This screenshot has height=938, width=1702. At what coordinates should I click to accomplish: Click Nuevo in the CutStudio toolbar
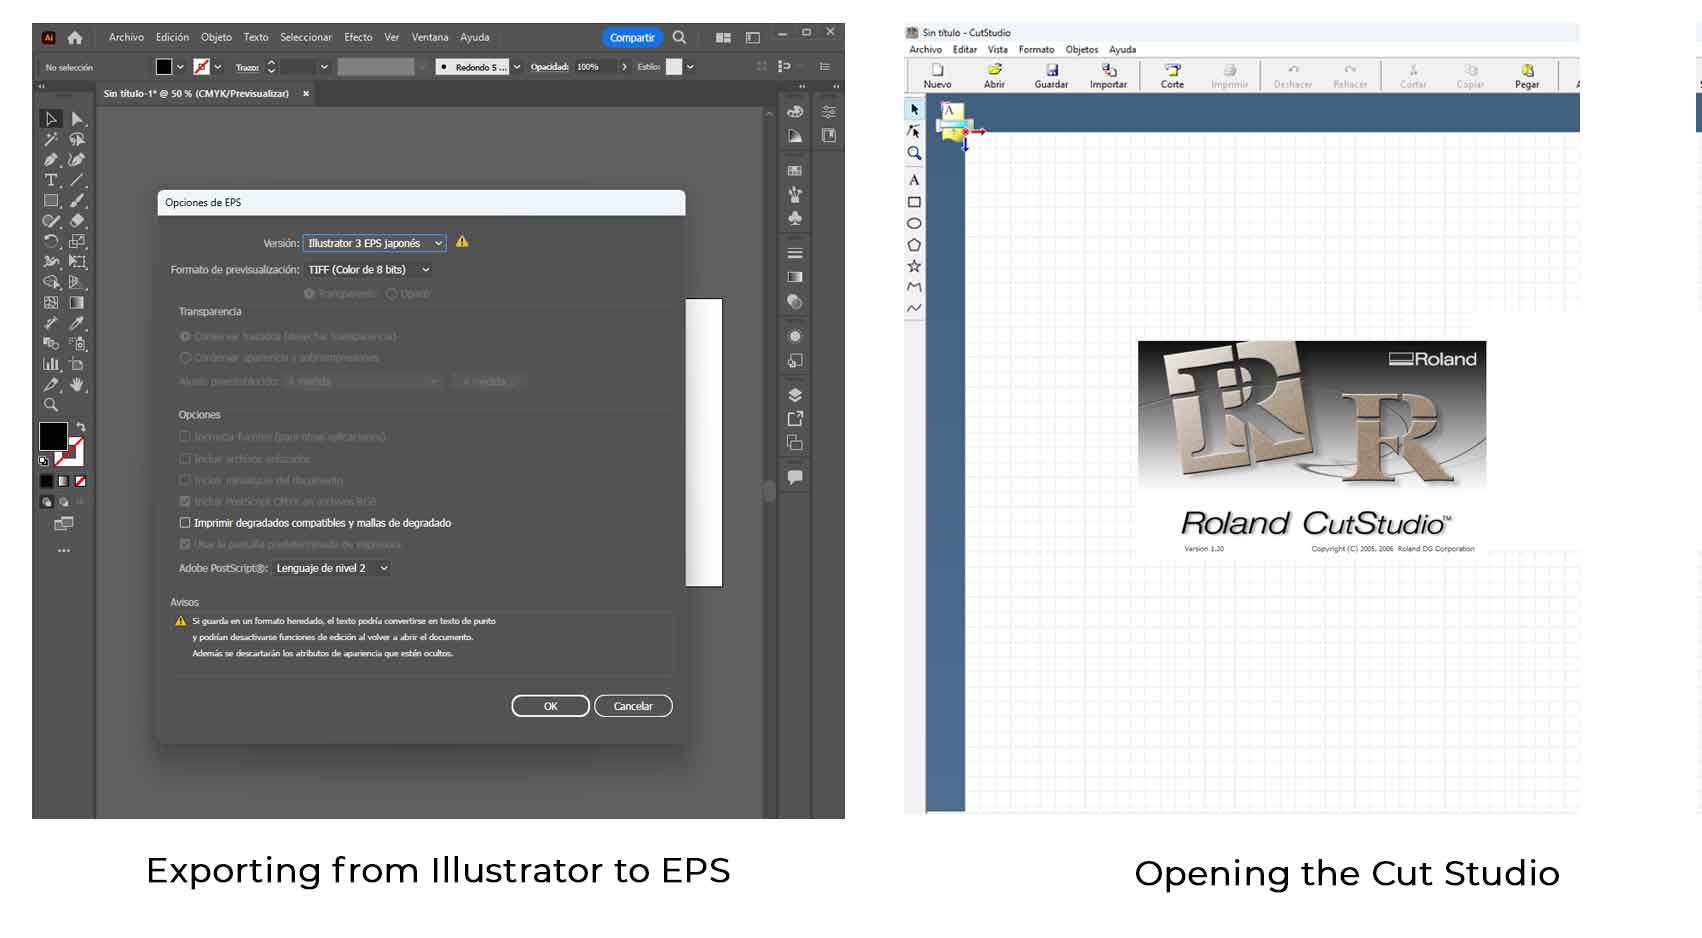tap(937, 76)
